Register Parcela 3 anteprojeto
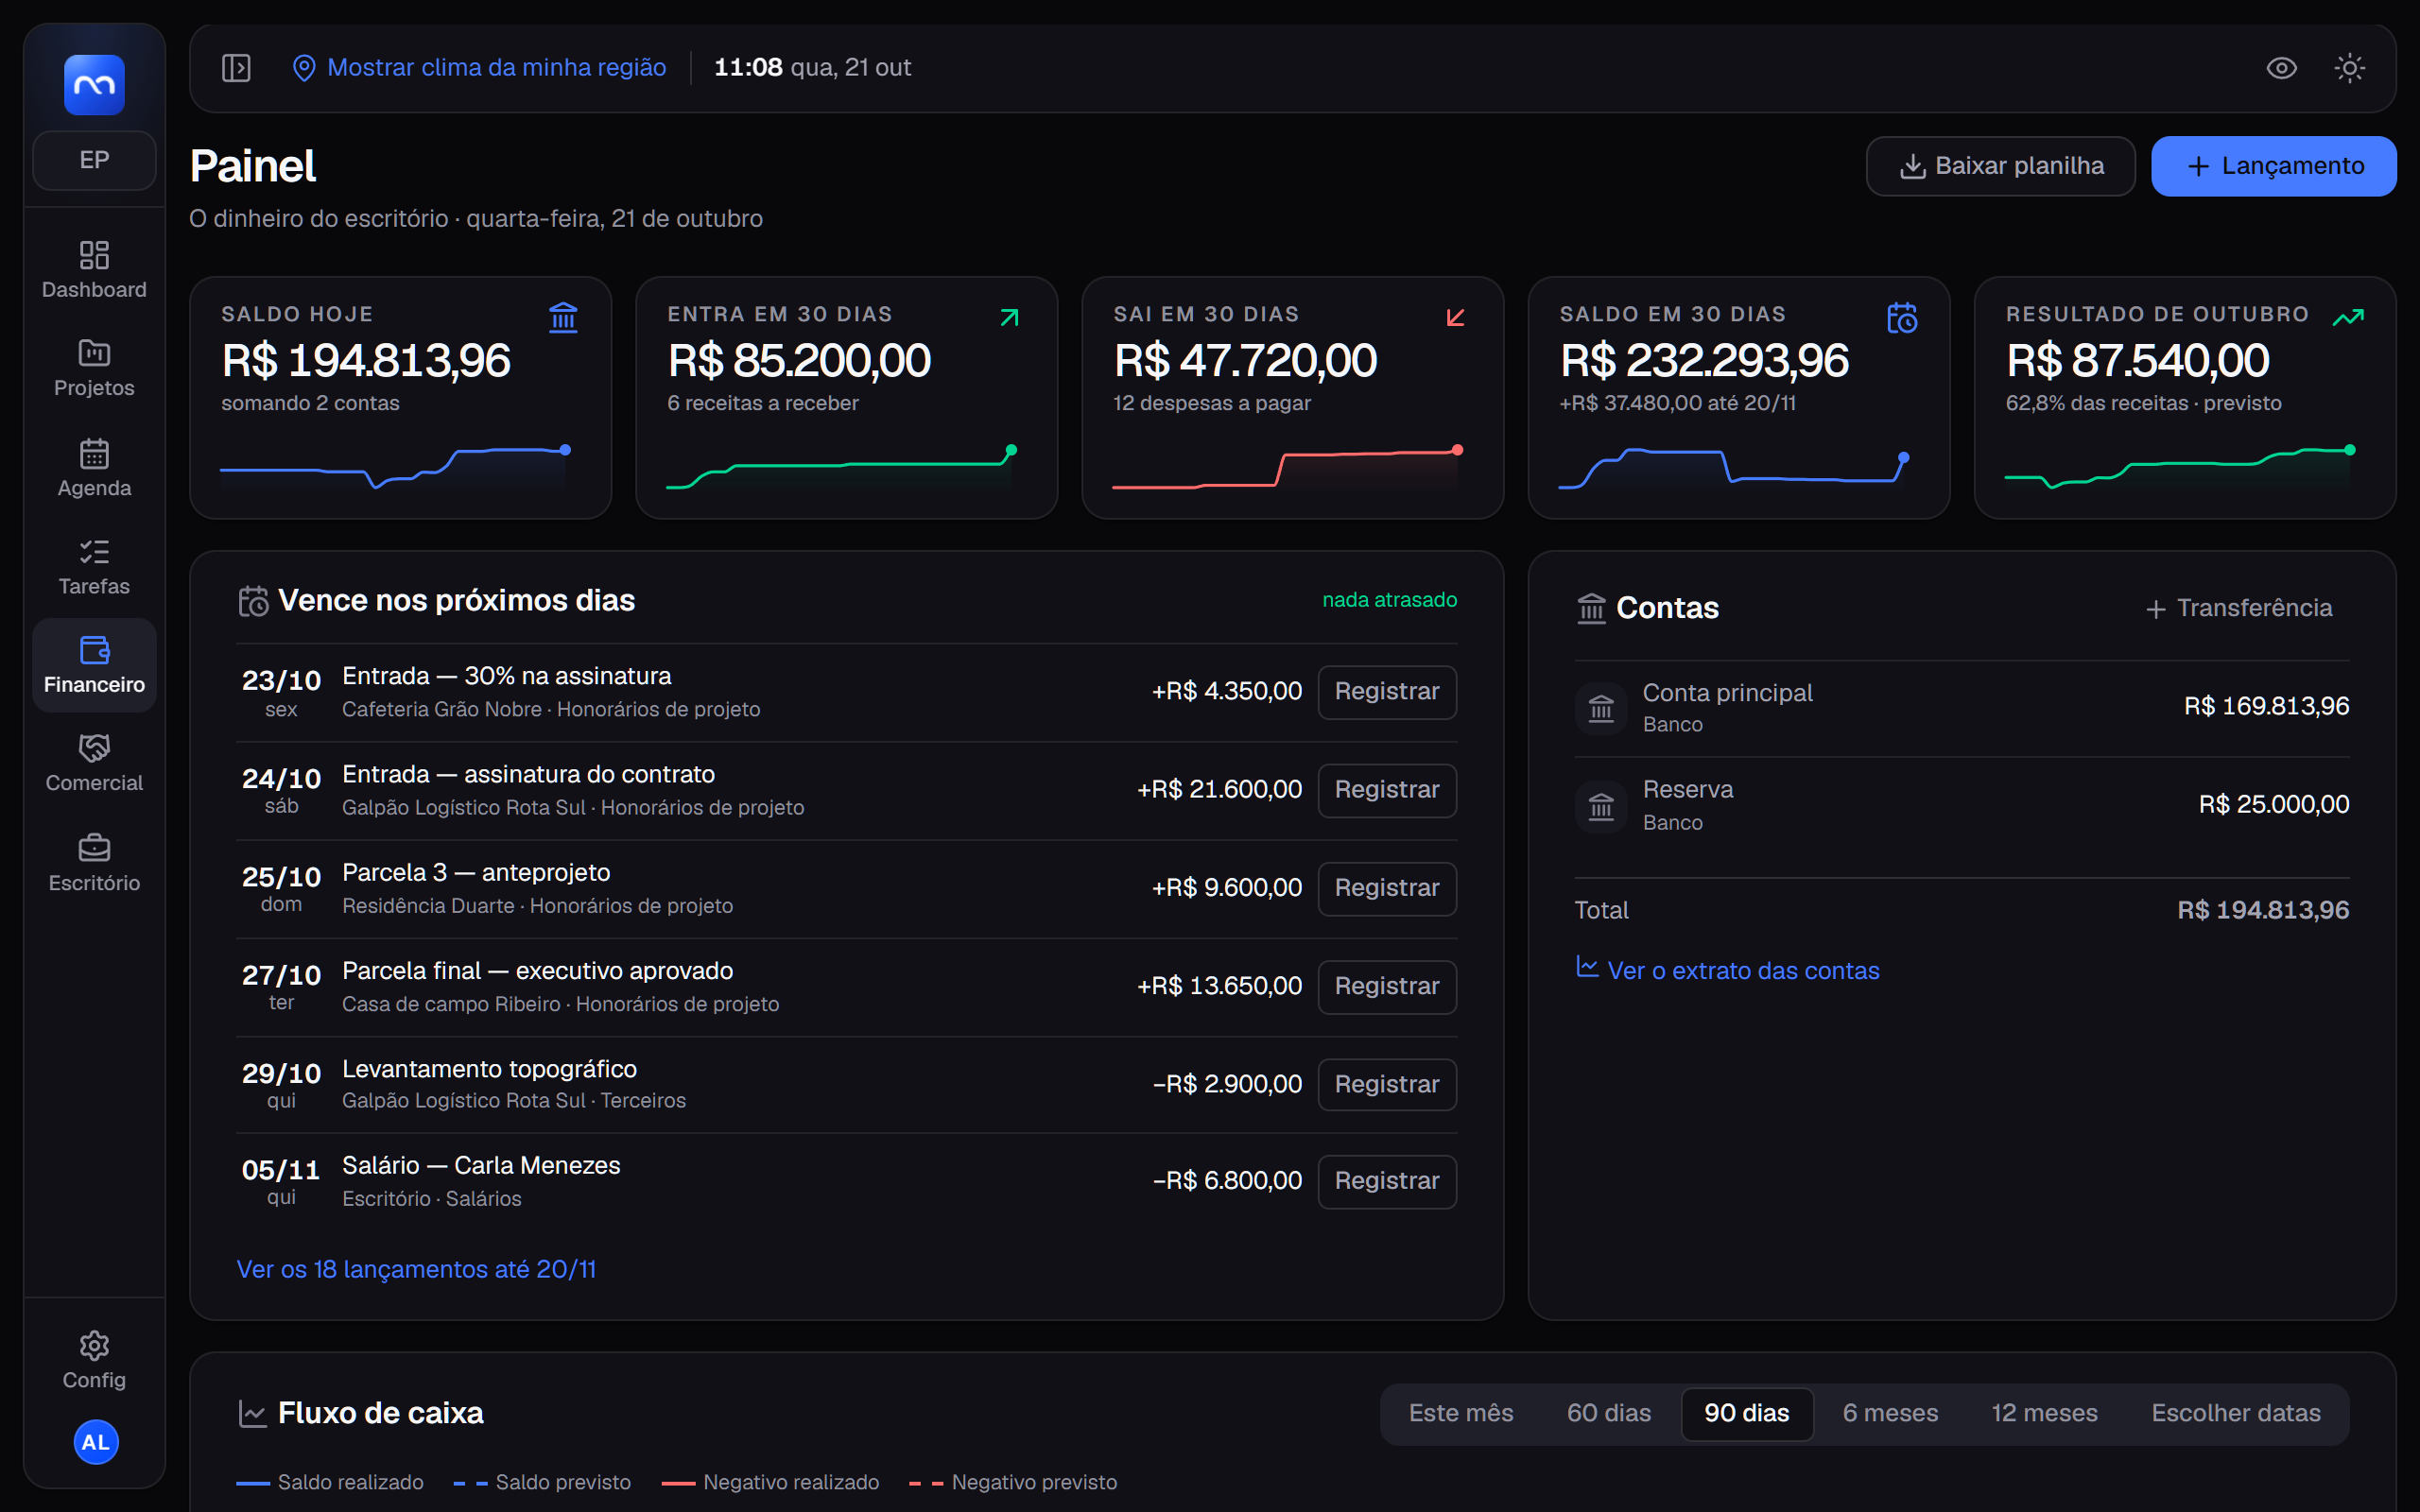Screen dimensions: 2420x1512 (1386, 888)
